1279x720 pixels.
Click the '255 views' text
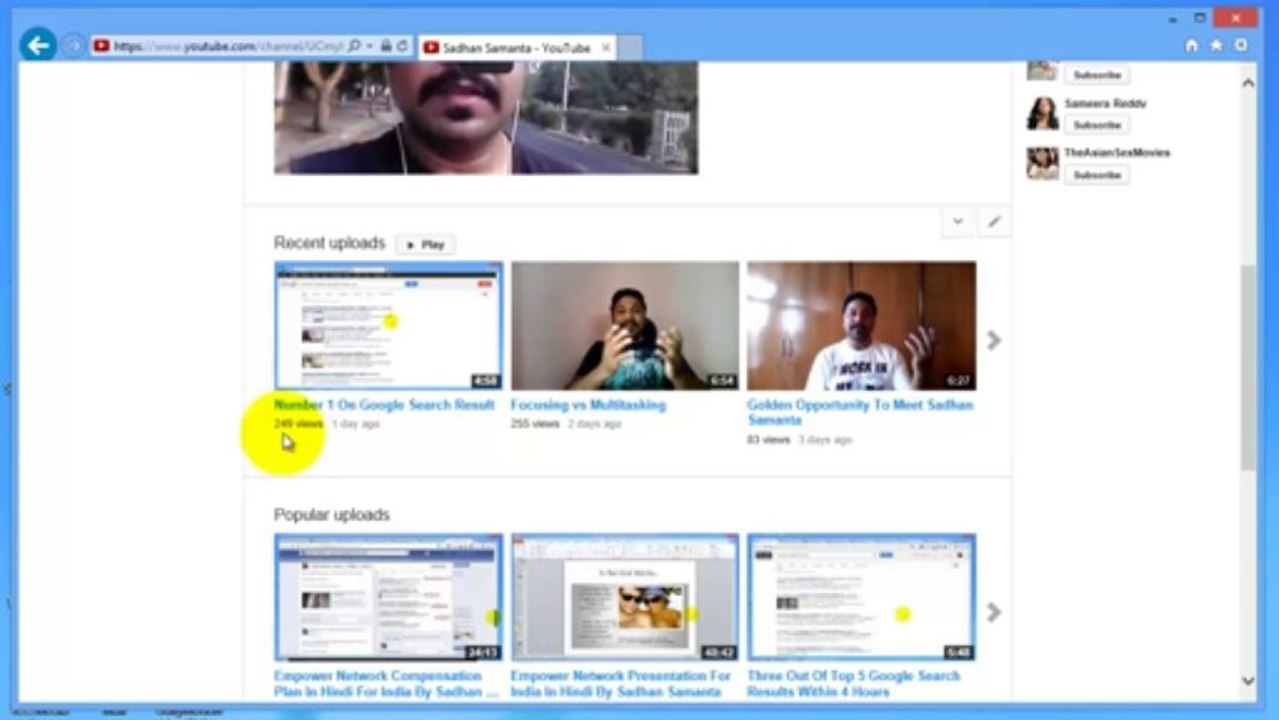pyautogui.click(x=535, y=424)
